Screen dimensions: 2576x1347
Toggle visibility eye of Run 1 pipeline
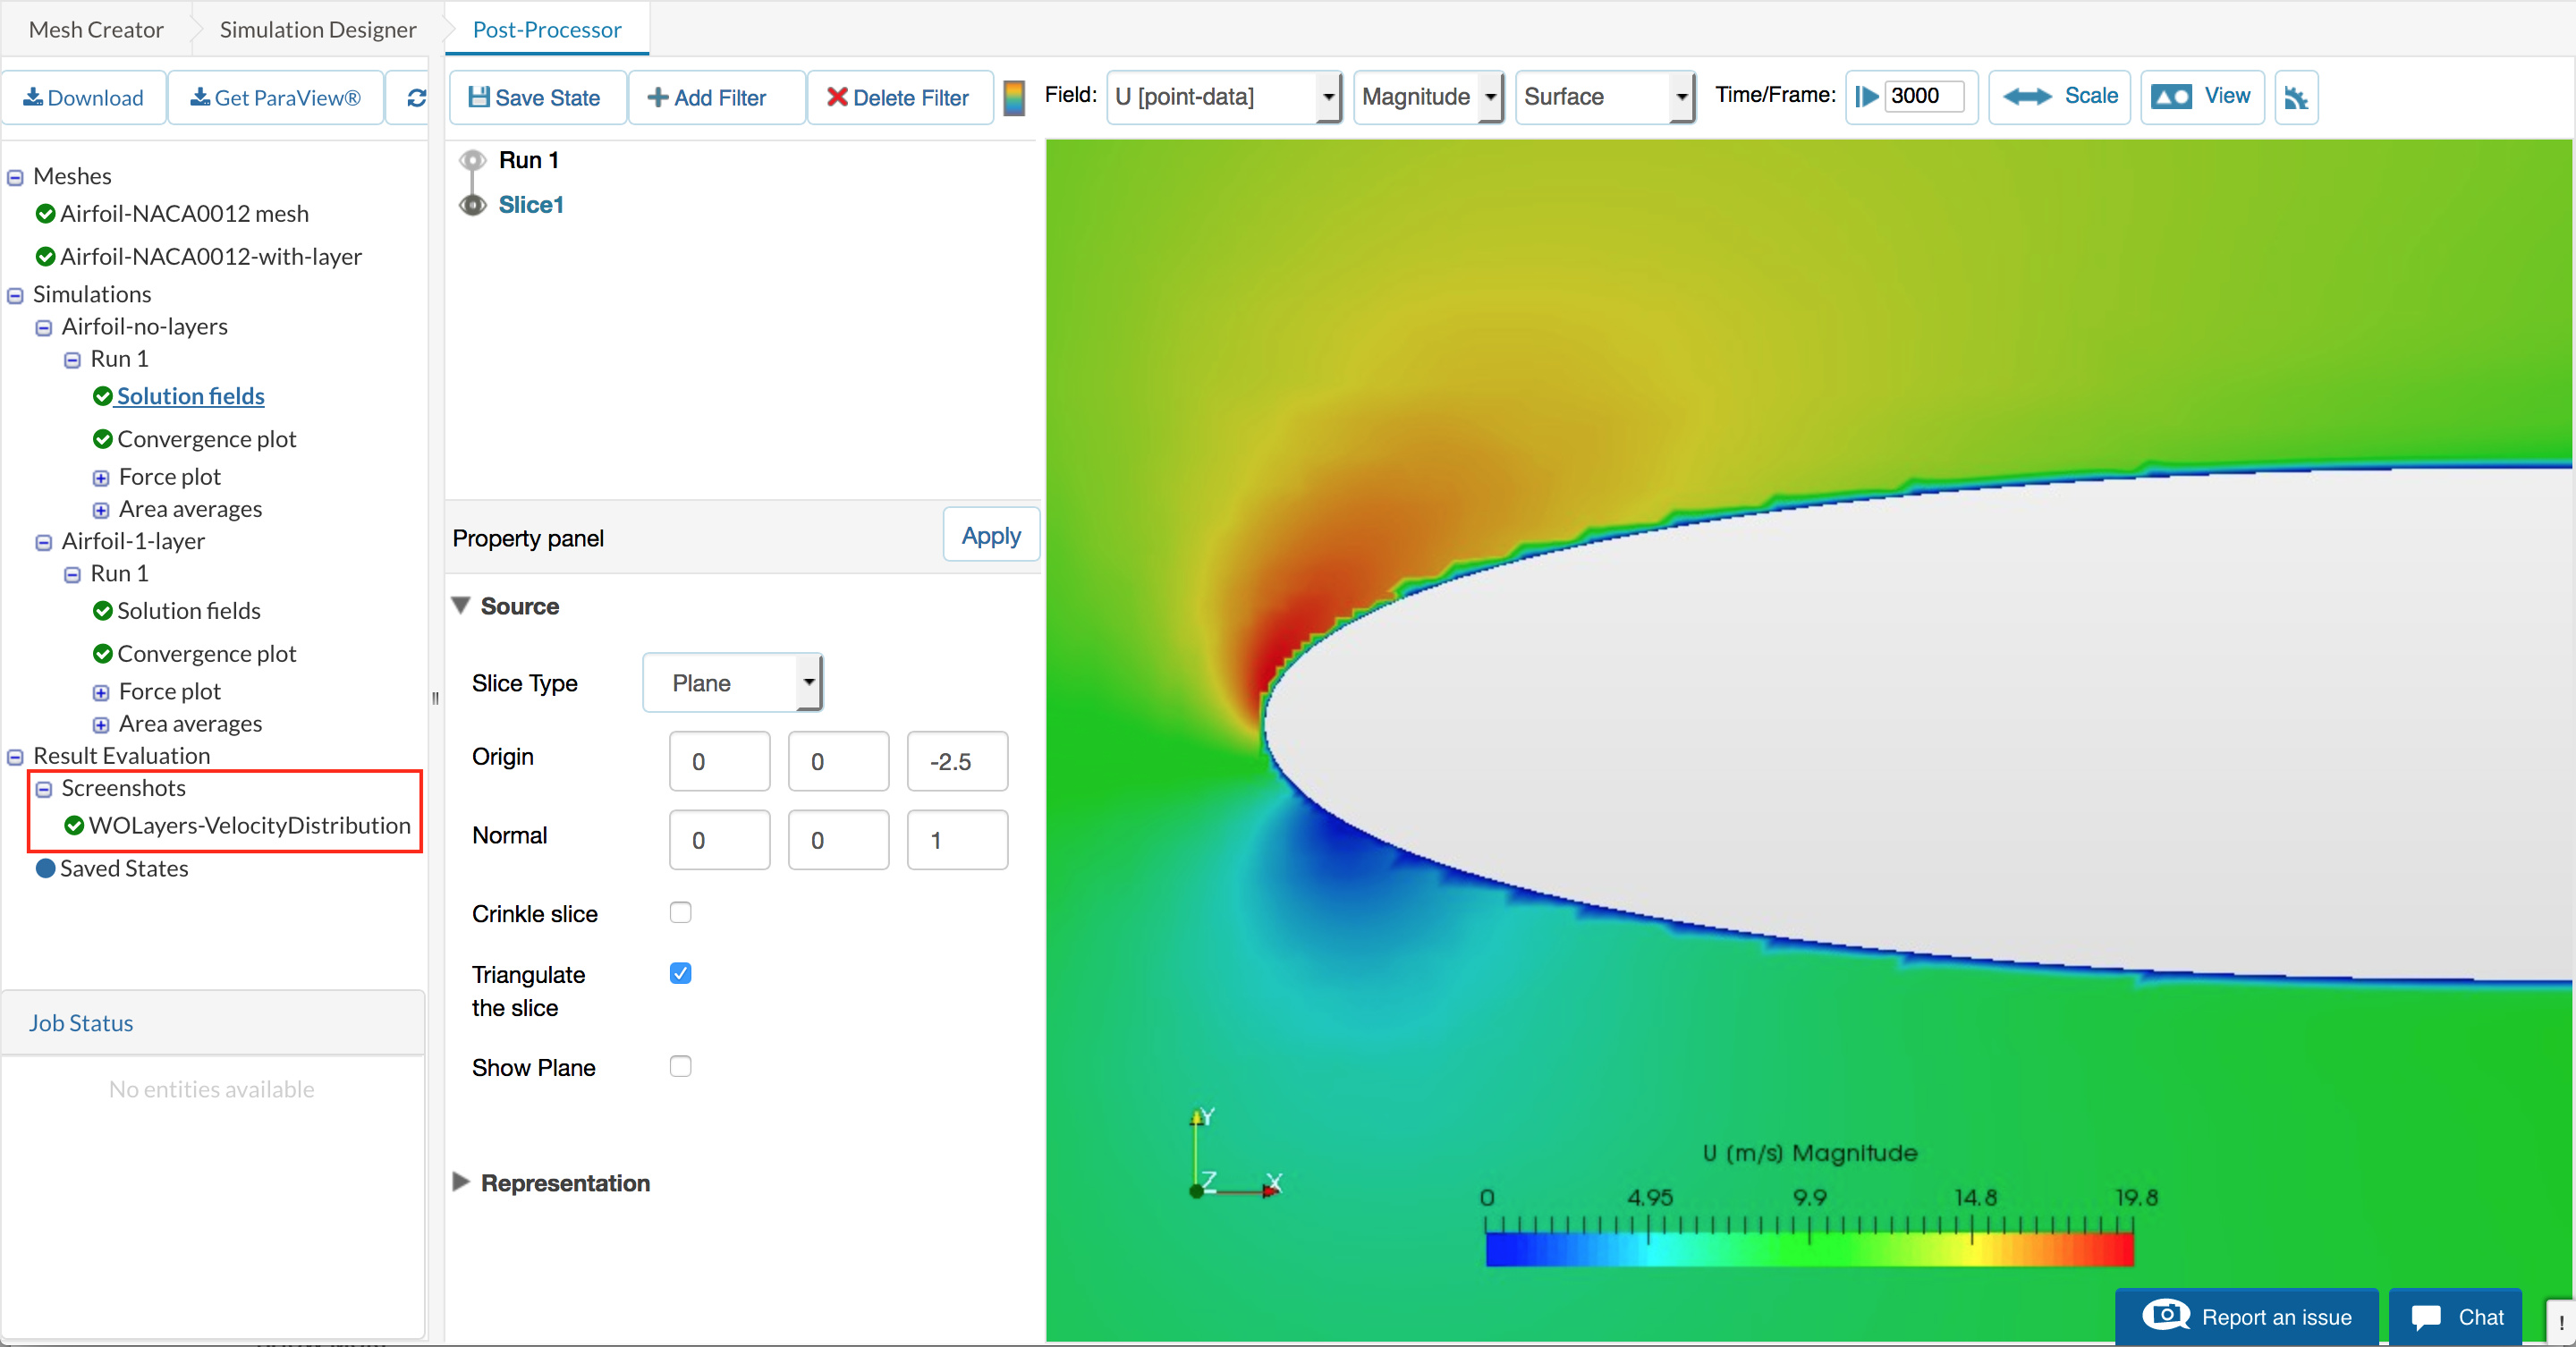472,160
